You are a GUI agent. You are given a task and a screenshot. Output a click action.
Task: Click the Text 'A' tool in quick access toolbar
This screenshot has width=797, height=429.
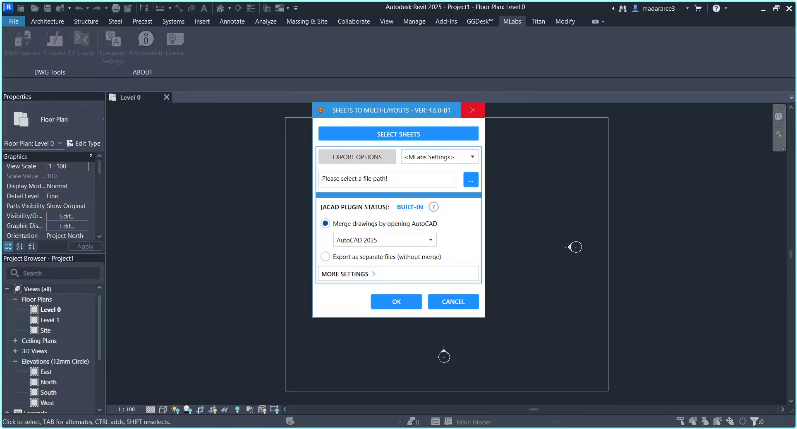(x=204, y=8)
